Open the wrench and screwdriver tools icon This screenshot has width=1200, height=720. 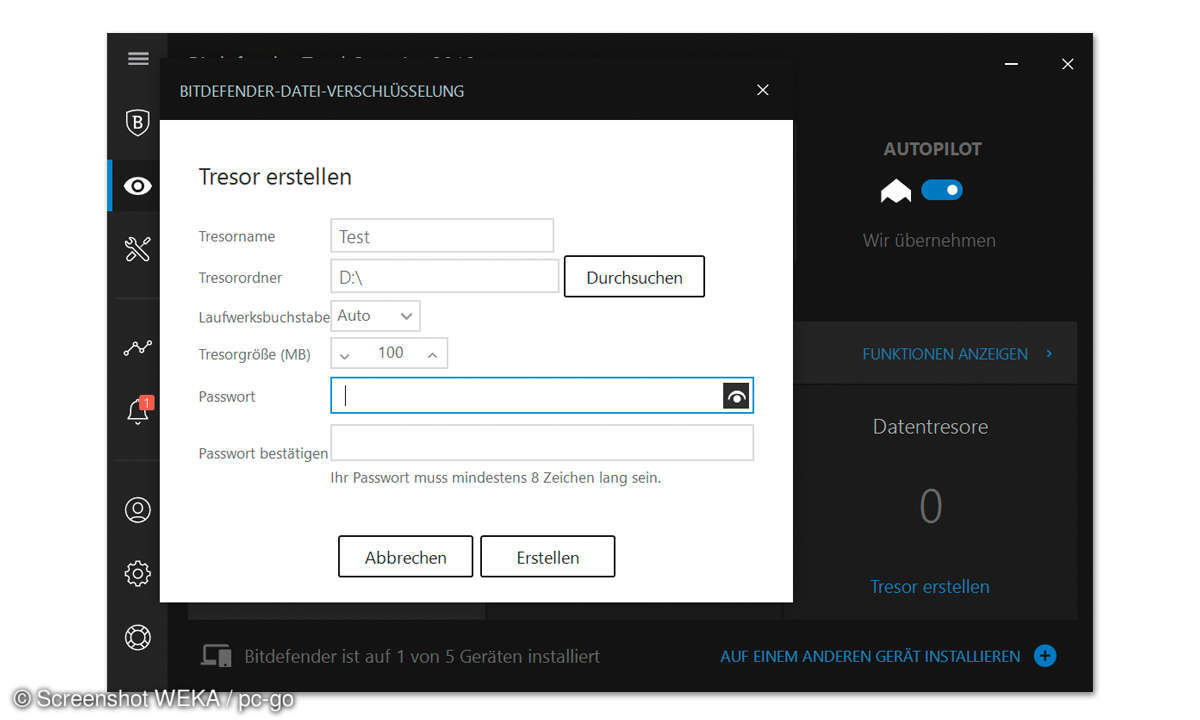(x=138, y=249)
